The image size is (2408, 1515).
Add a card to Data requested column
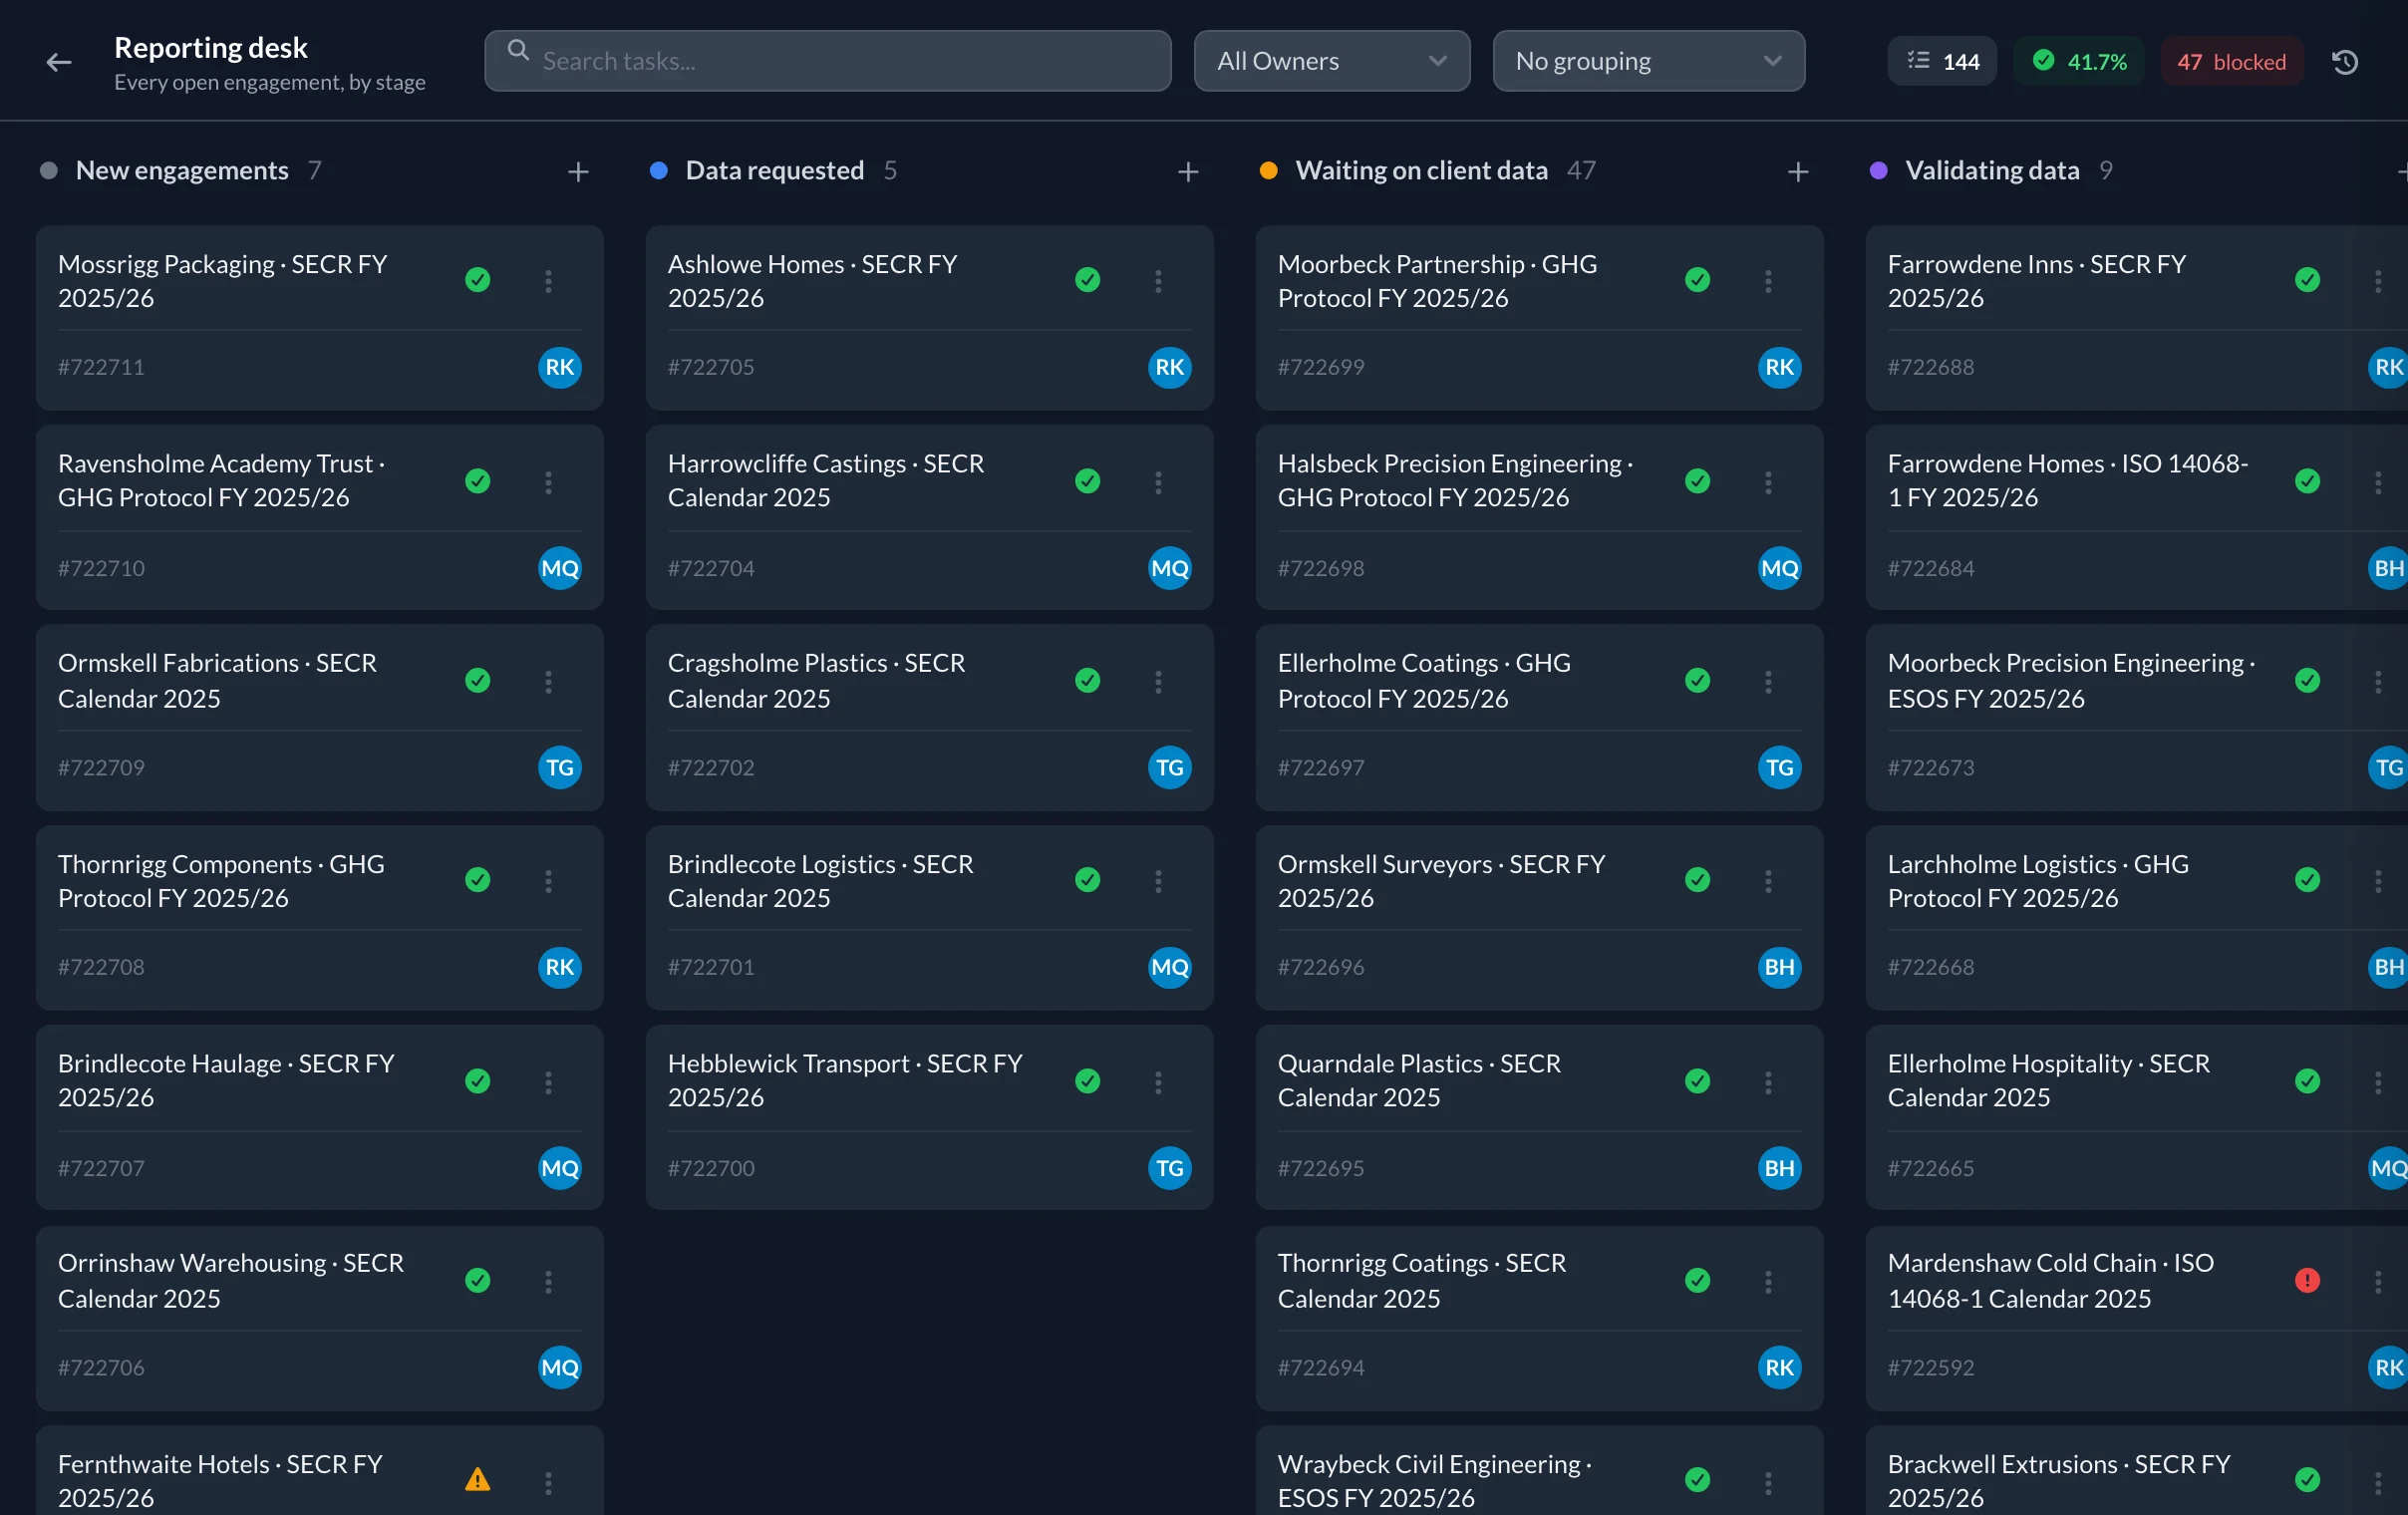click(1188, 172)
